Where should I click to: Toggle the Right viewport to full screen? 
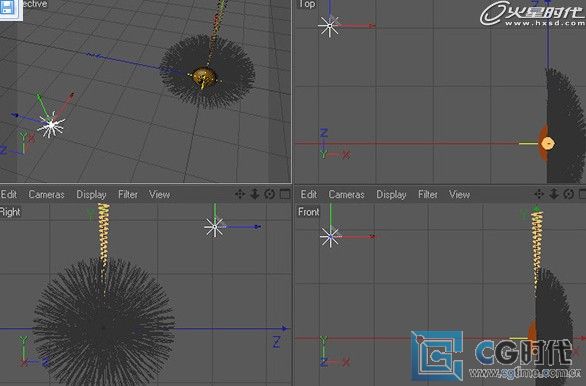(285, 194)
